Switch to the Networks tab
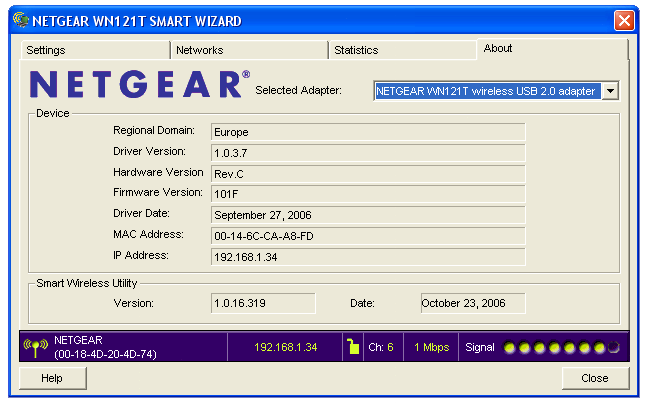Screen dimensions: 647x404 tap(249, 50)
